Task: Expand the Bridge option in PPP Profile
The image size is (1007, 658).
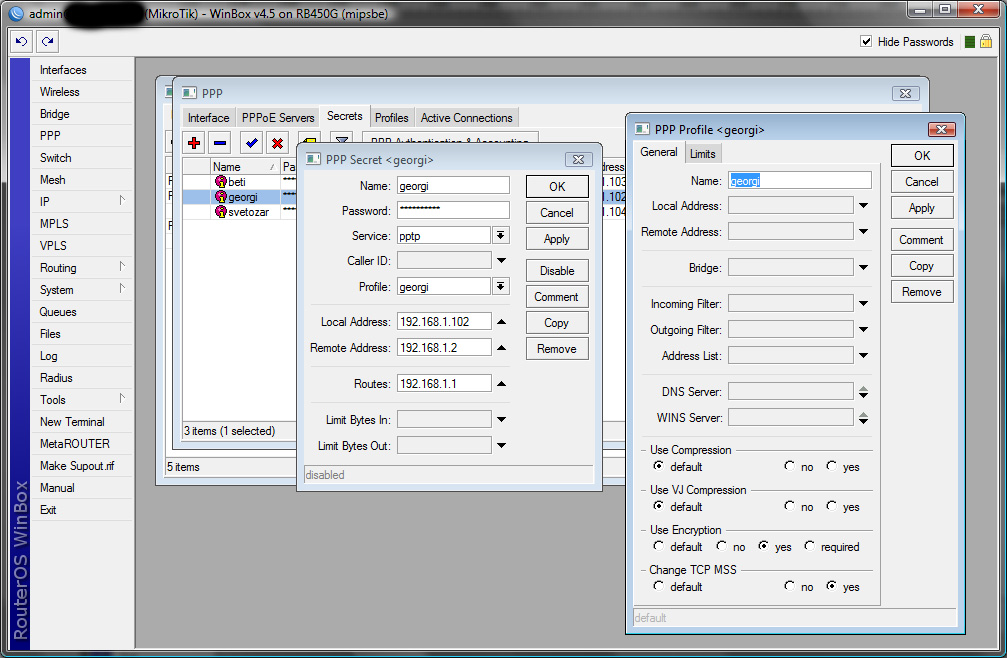Action: point(863,268)
